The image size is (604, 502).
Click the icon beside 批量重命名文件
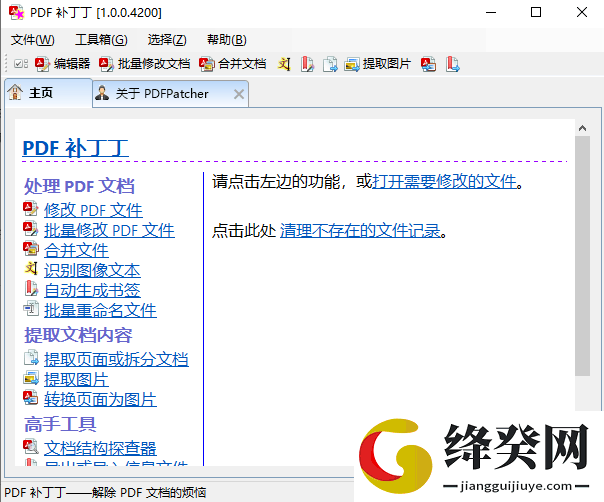point(31,309)
